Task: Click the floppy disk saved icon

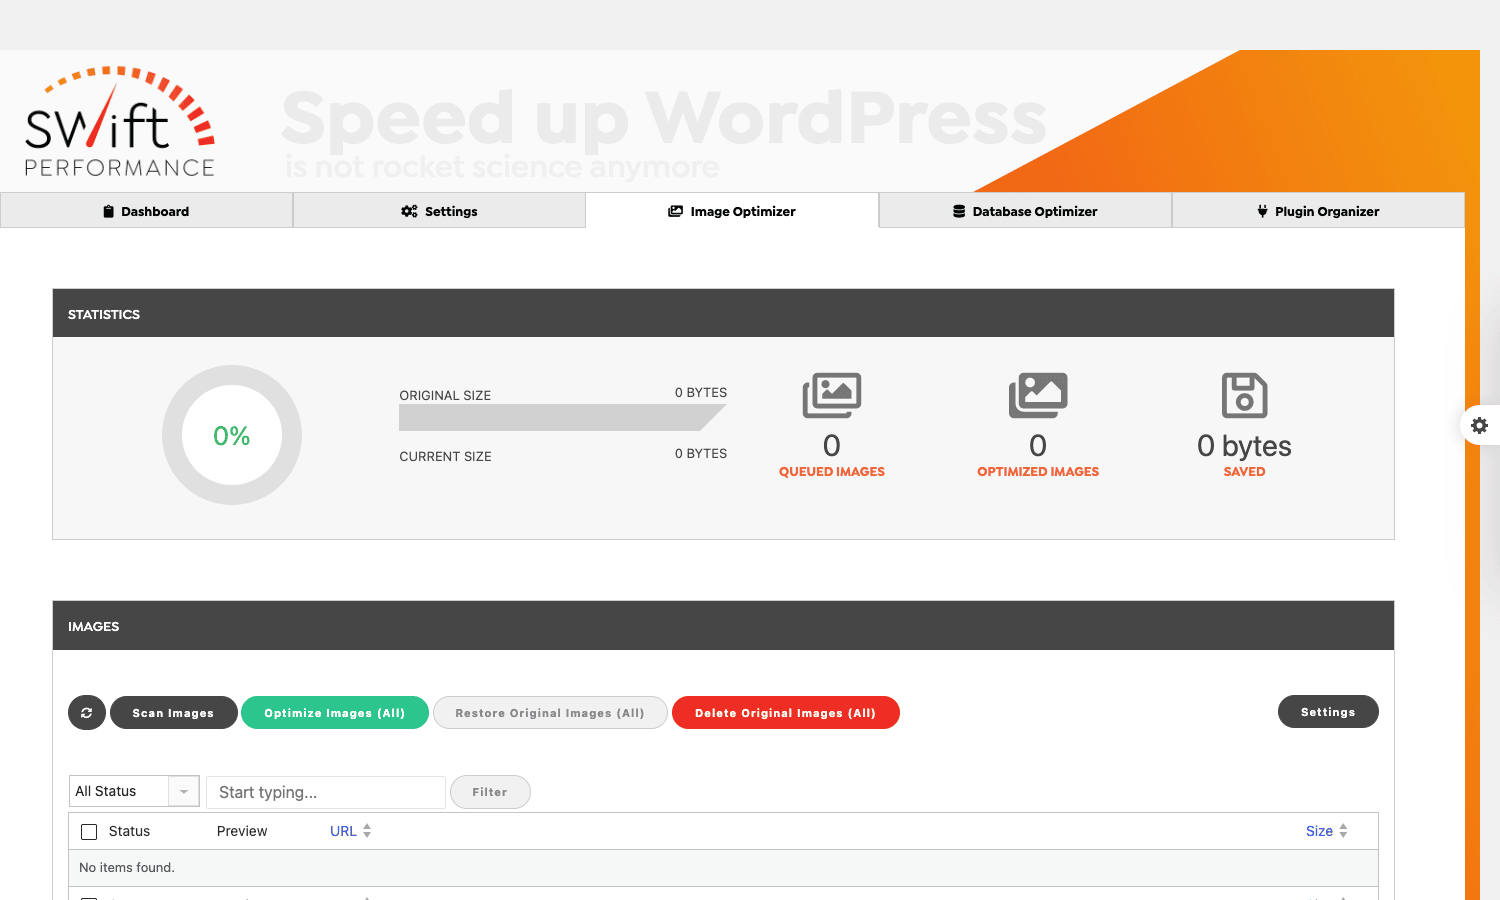Action: 1245,396
